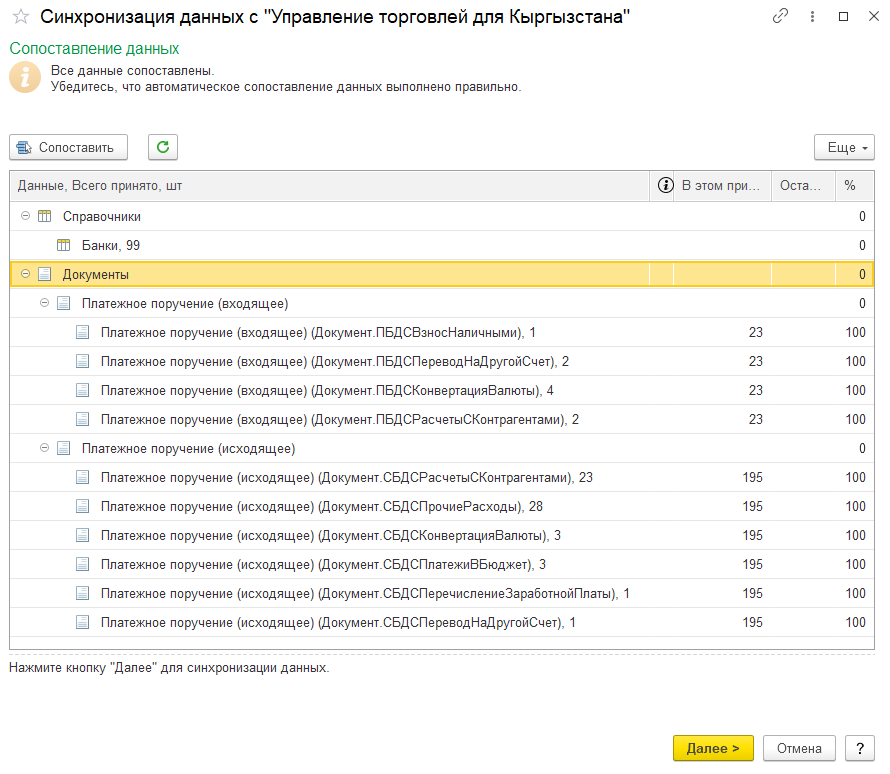This screenshot has width=890, height=774.
Task: Click icon of ПБДСВзносНаличными row
Action: point(83,332)
